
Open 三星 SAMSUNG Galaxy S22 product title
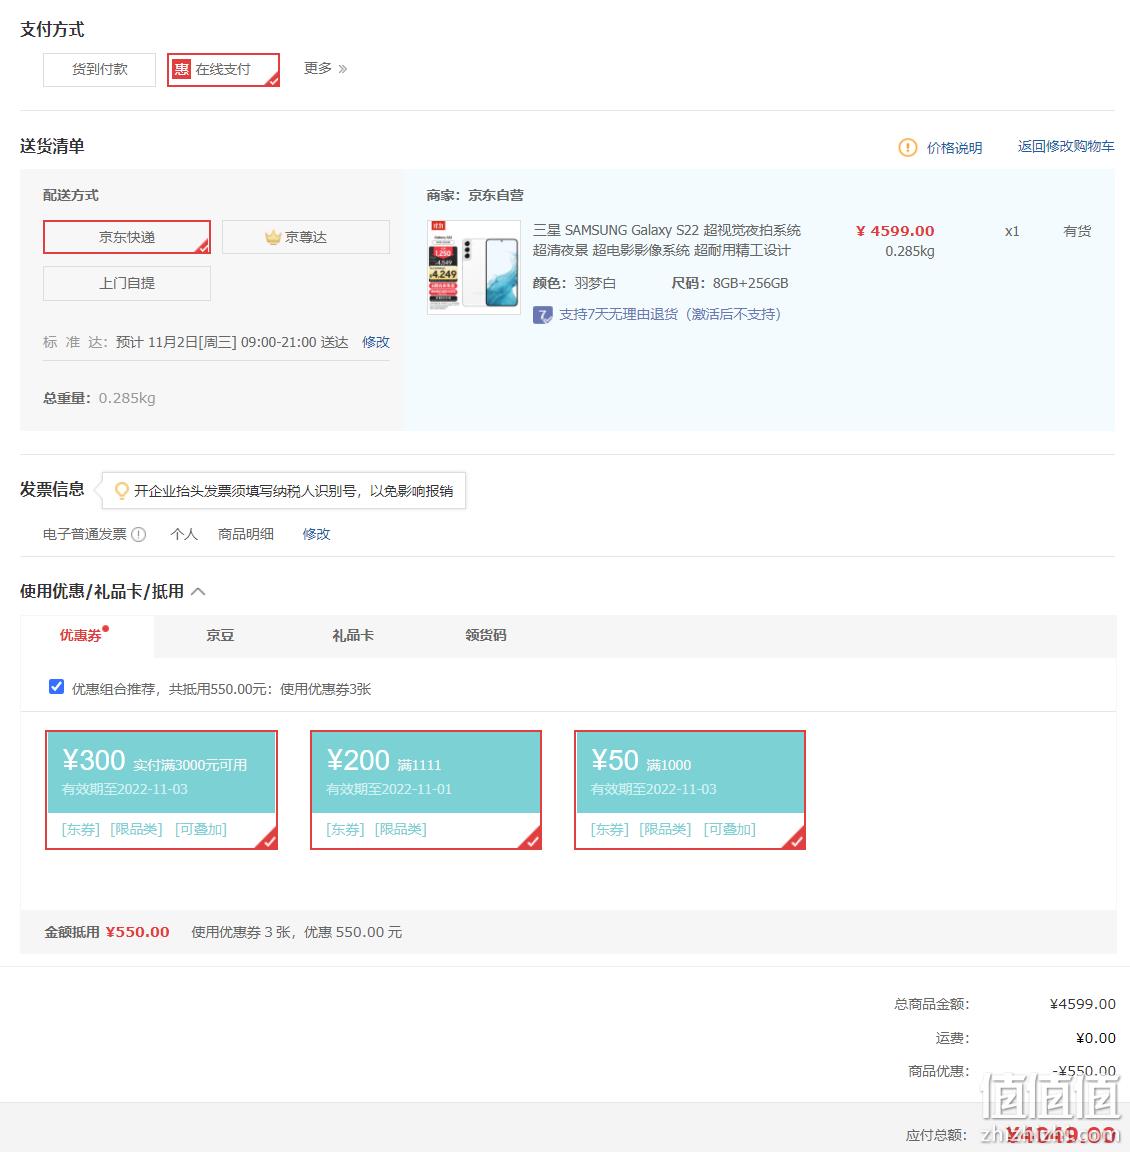point(666,240)
